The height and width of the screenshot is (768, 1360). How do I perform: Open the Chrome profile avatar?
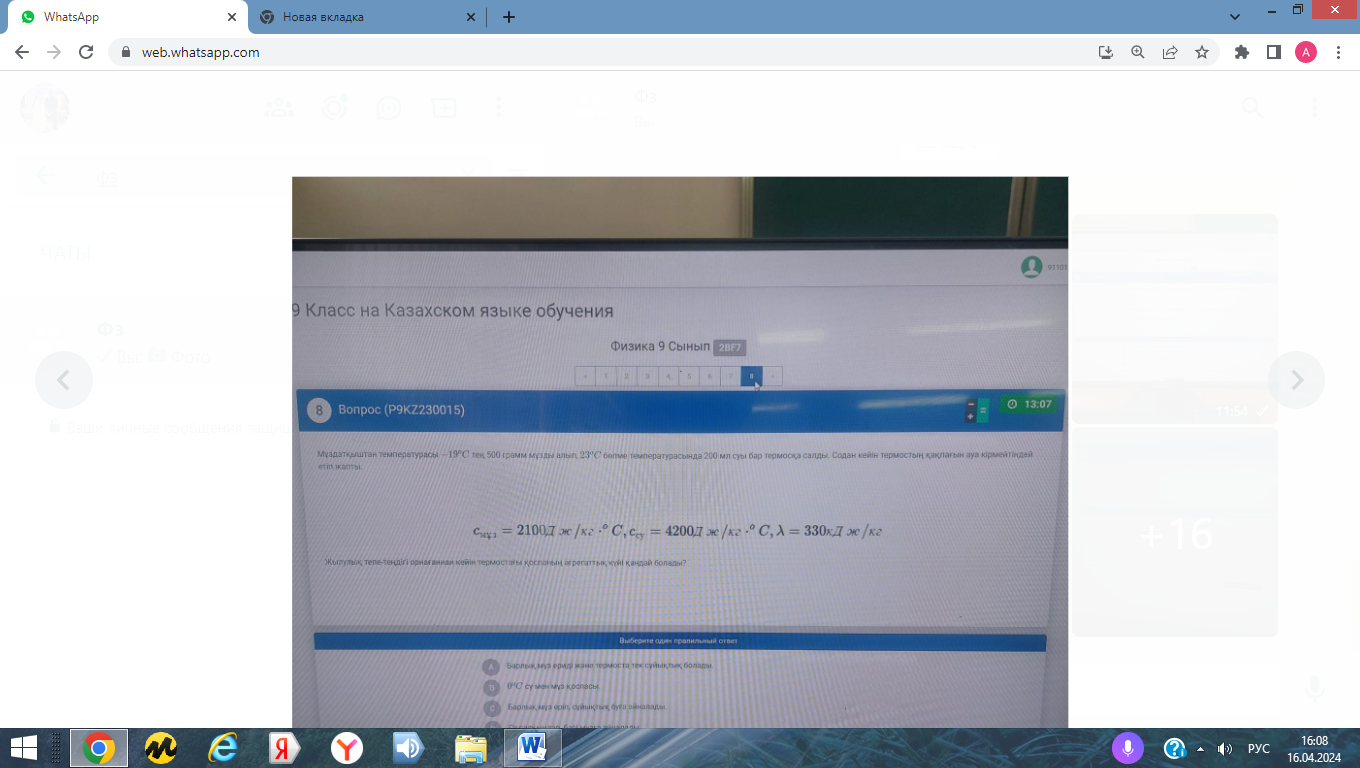coord(1306,52)
